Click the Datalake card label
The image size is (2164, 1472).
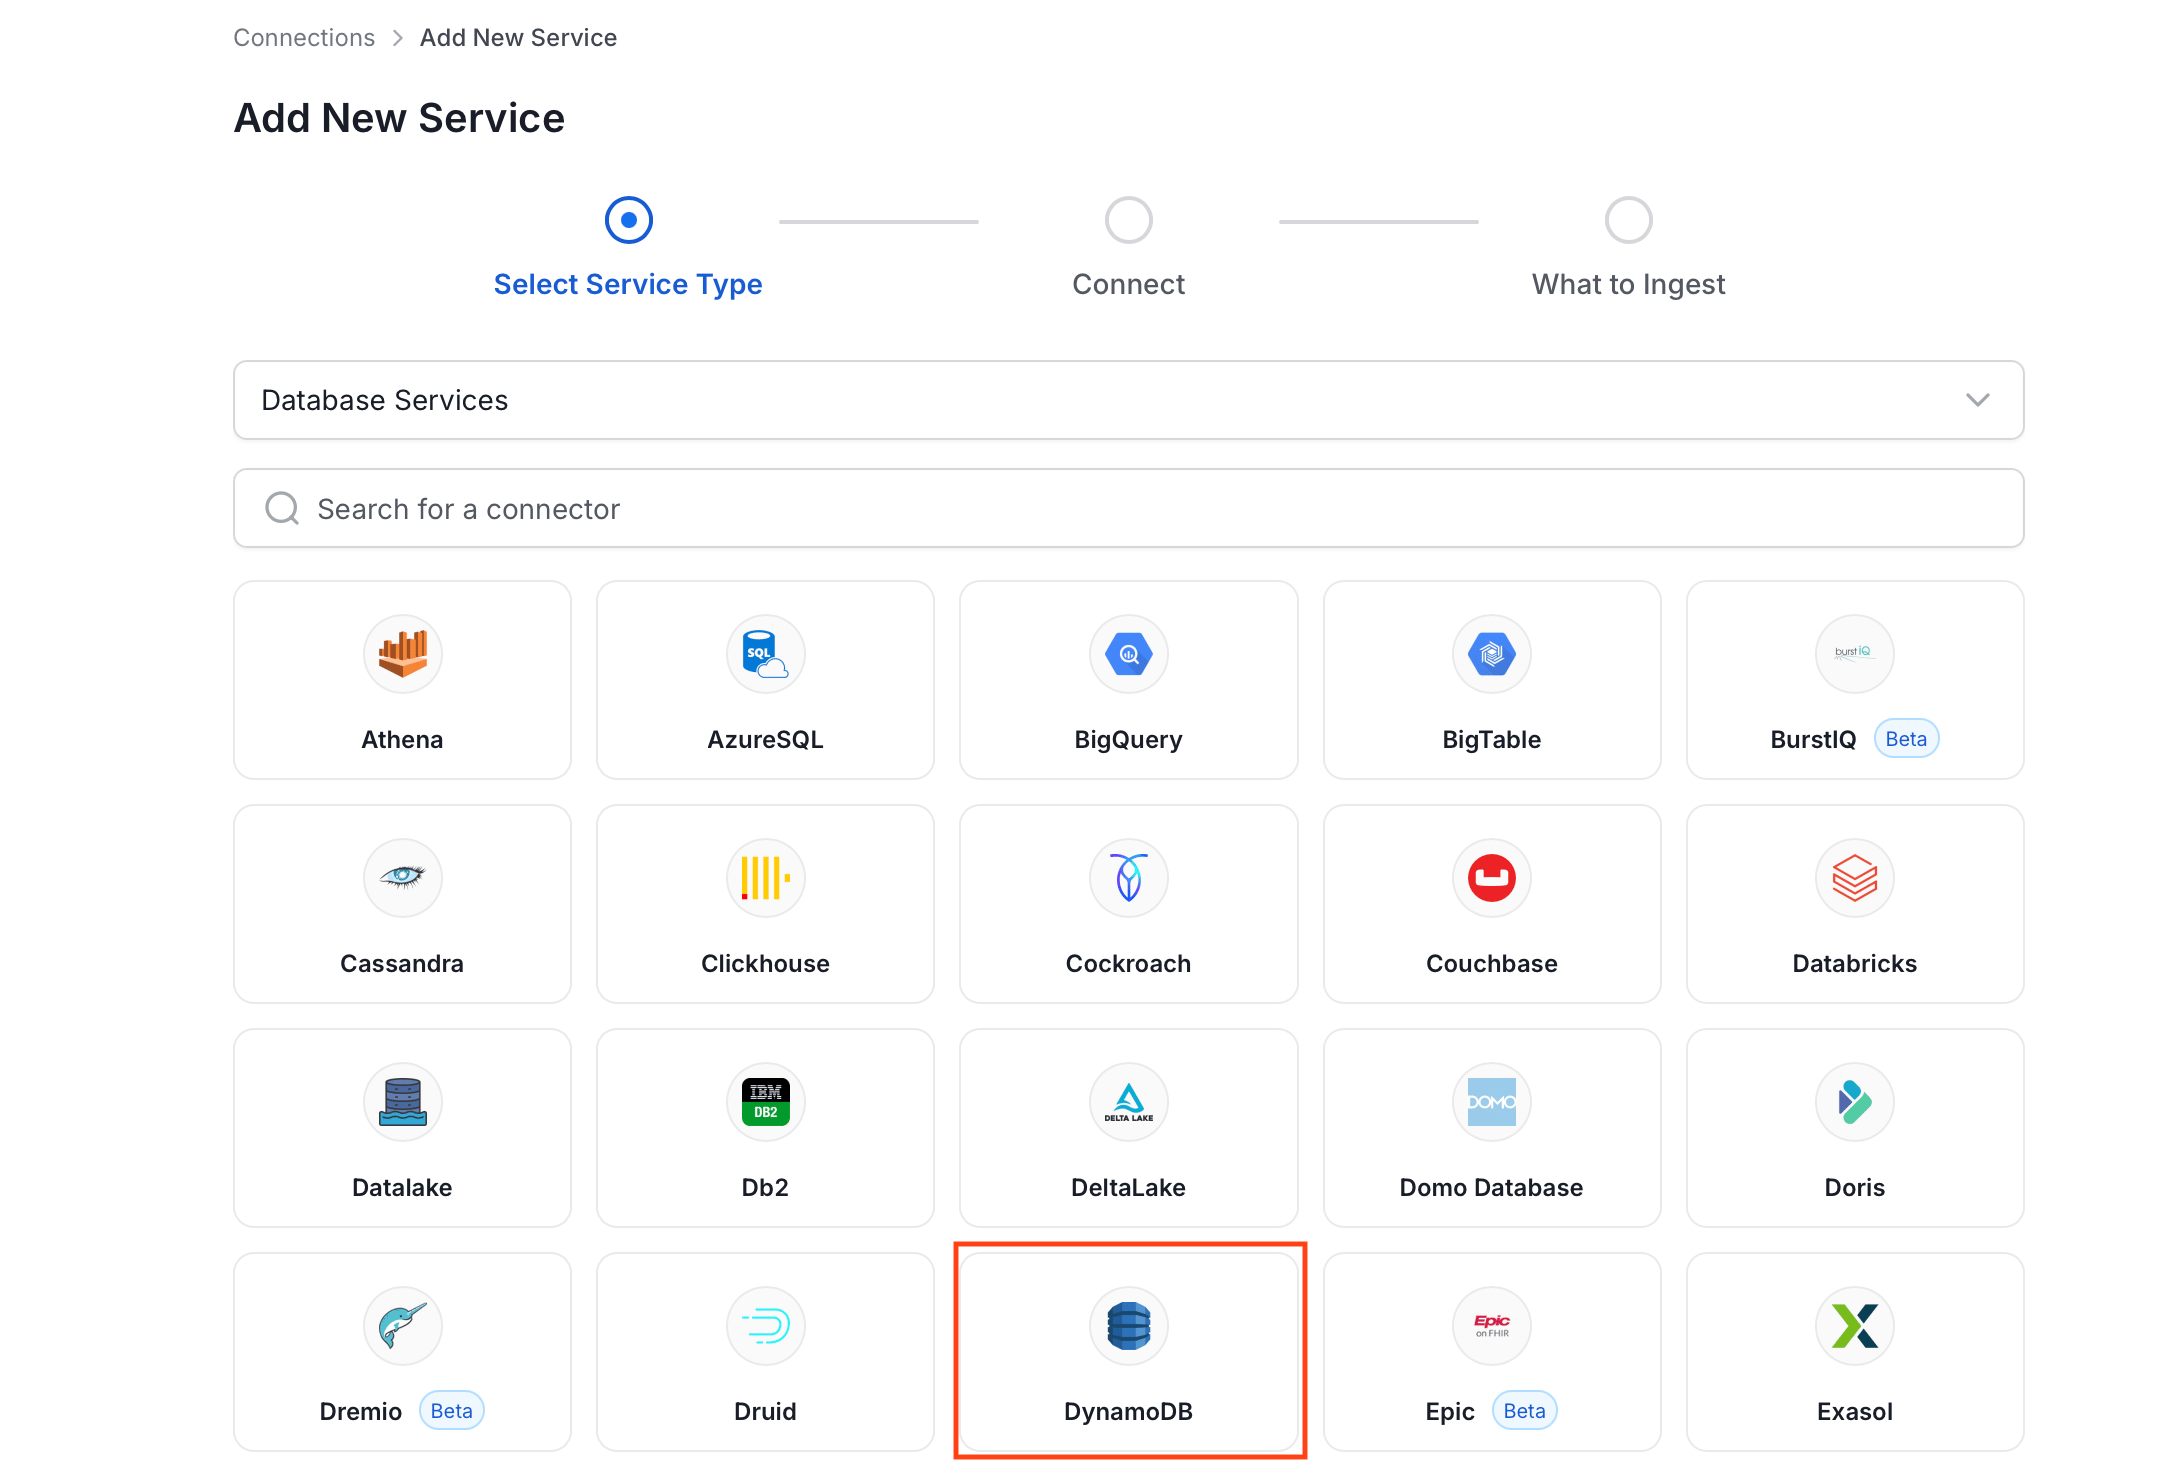(x=402, y=1188)
